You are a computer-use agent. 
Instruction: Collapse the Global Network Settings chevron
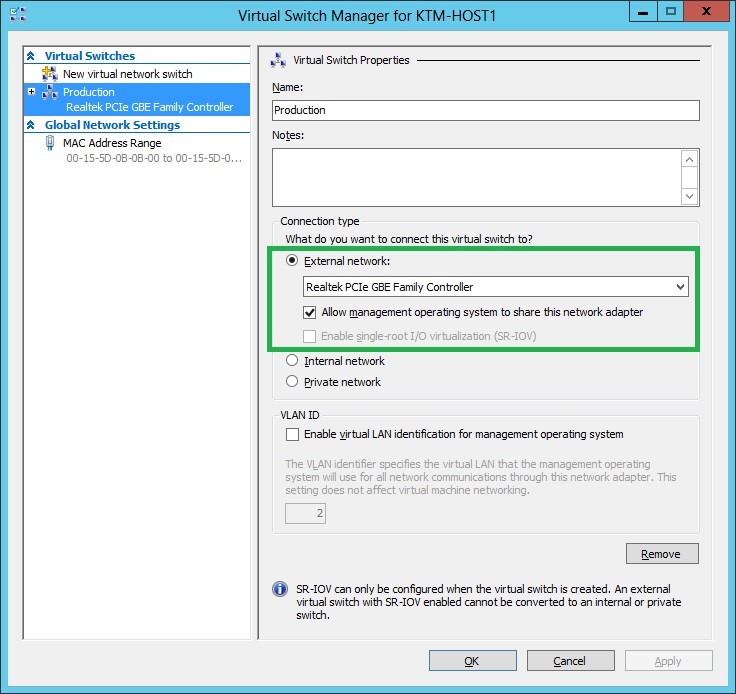coord(31,125)
